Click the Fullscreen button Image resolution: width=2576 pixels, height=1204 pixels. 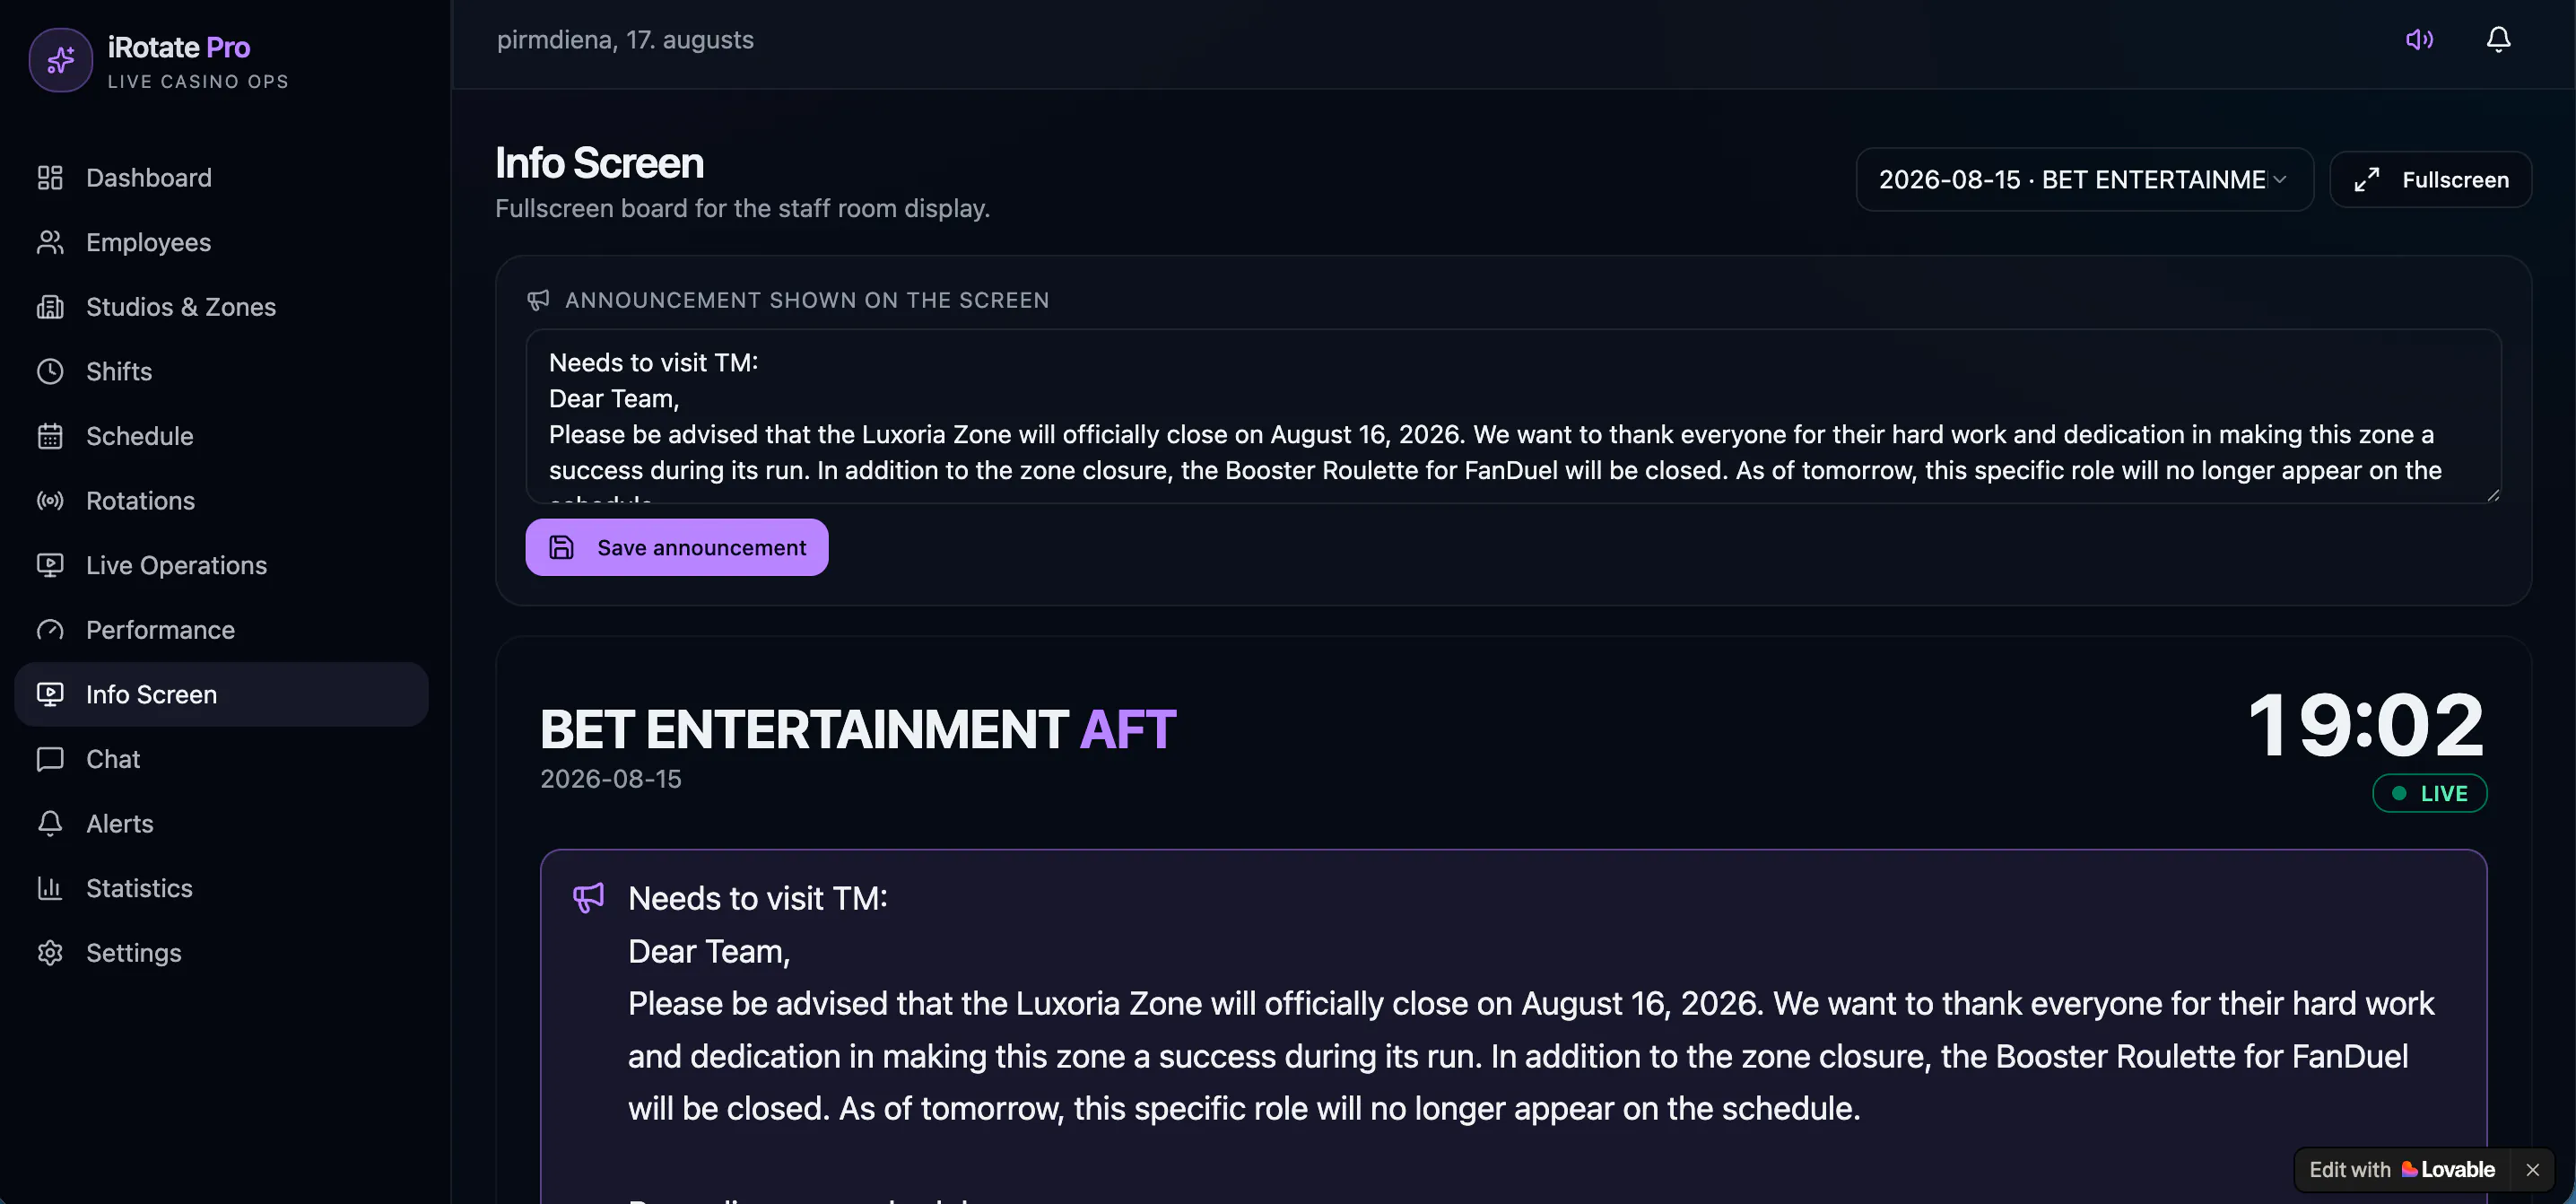(2430, 180)
